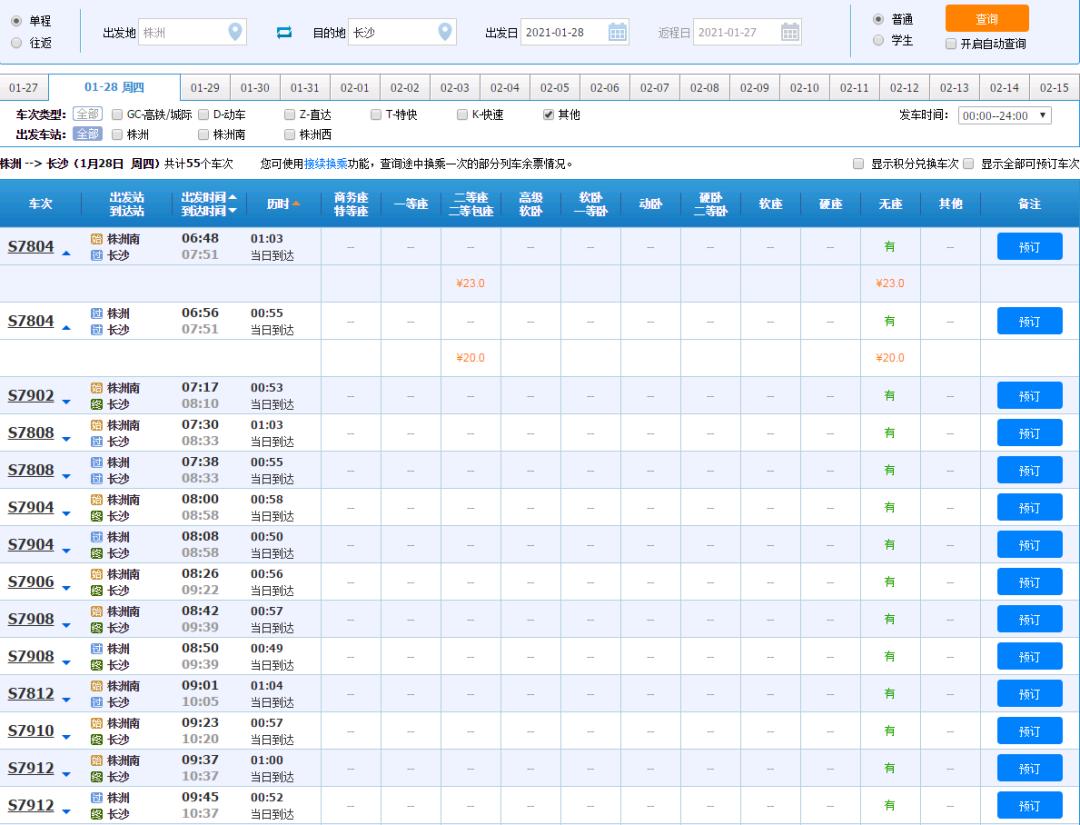The height and width of the screenshot is (825, 1080).
Task: Expand price details arrow for S7812
Action: 66,700
